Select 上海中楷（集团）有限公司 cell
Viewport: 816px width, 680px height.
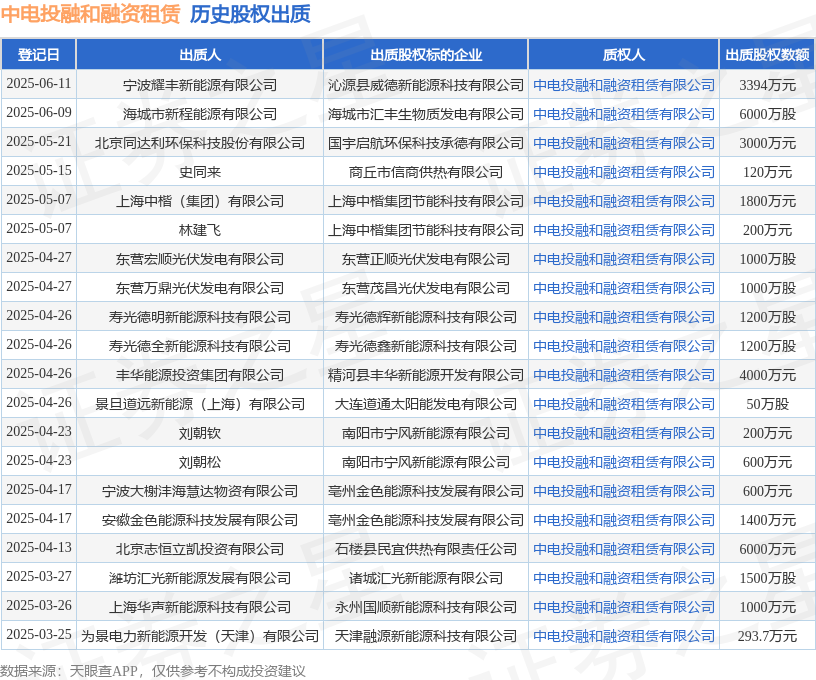tap(200, 201)
